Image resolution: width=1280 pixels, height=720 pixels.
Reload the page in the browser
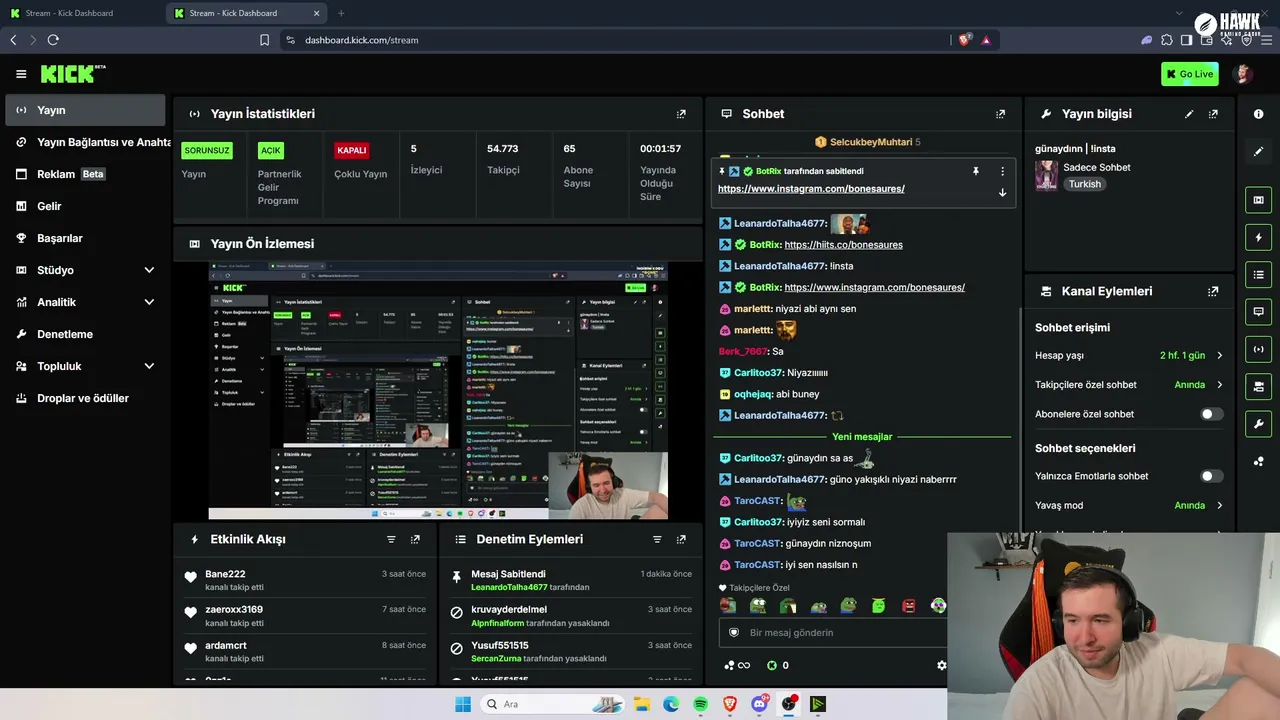tap(53, 40)
